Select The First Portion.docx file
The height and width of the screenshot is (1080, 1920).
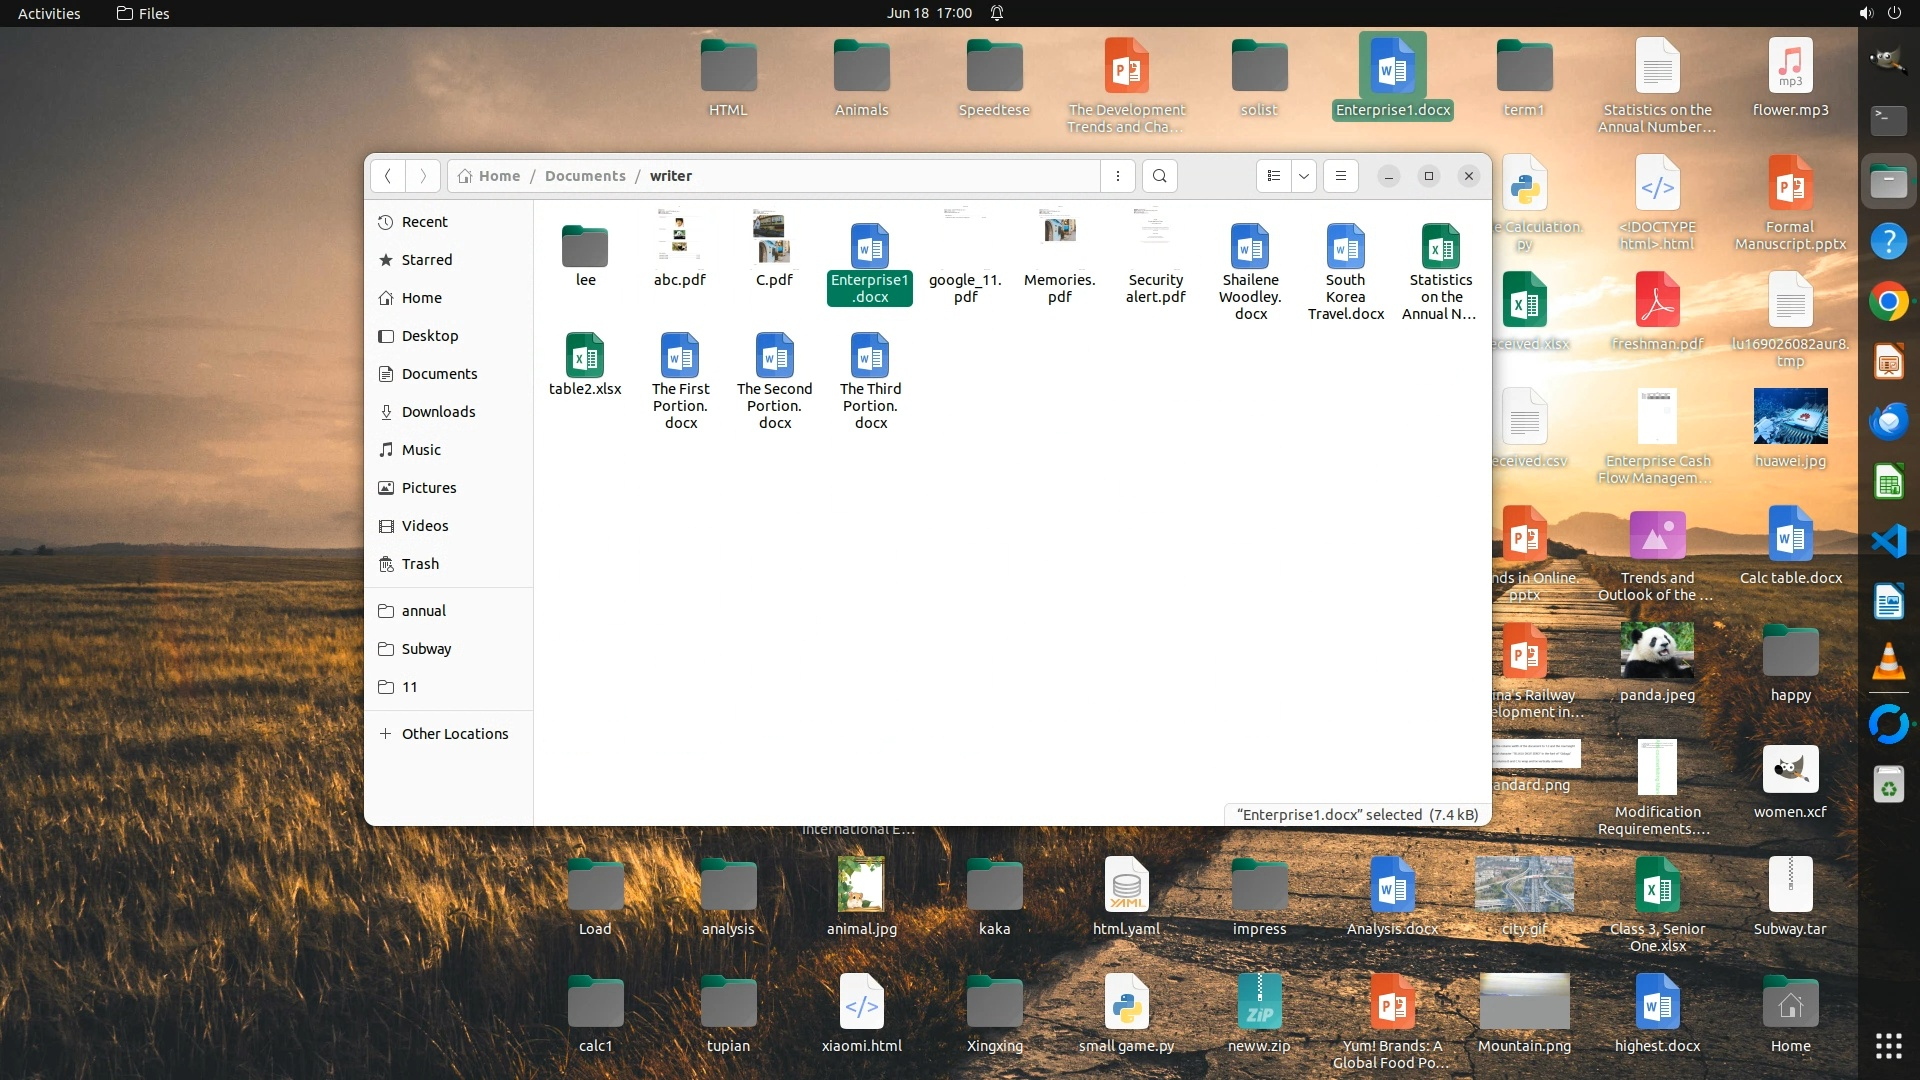[x=680, y=356]
